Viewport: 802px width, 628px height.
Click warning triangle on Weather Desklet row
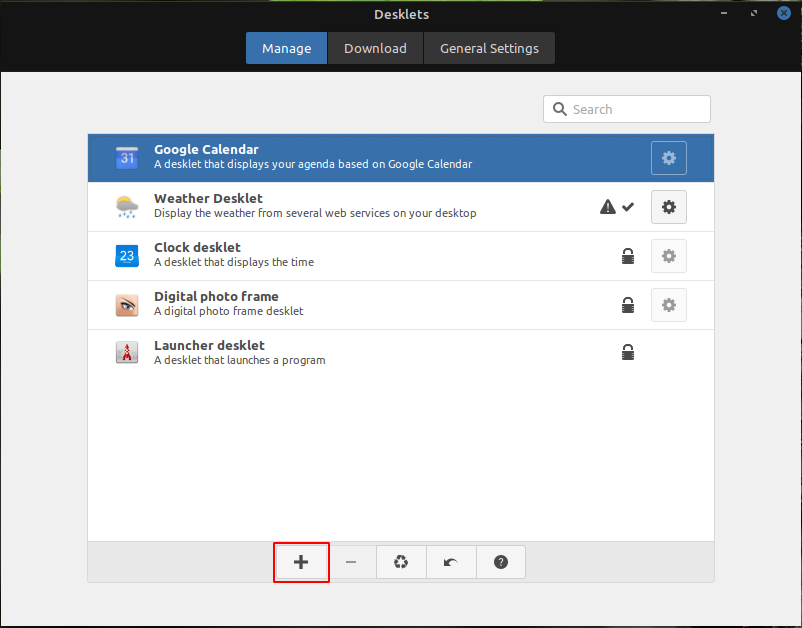(608, 207)
